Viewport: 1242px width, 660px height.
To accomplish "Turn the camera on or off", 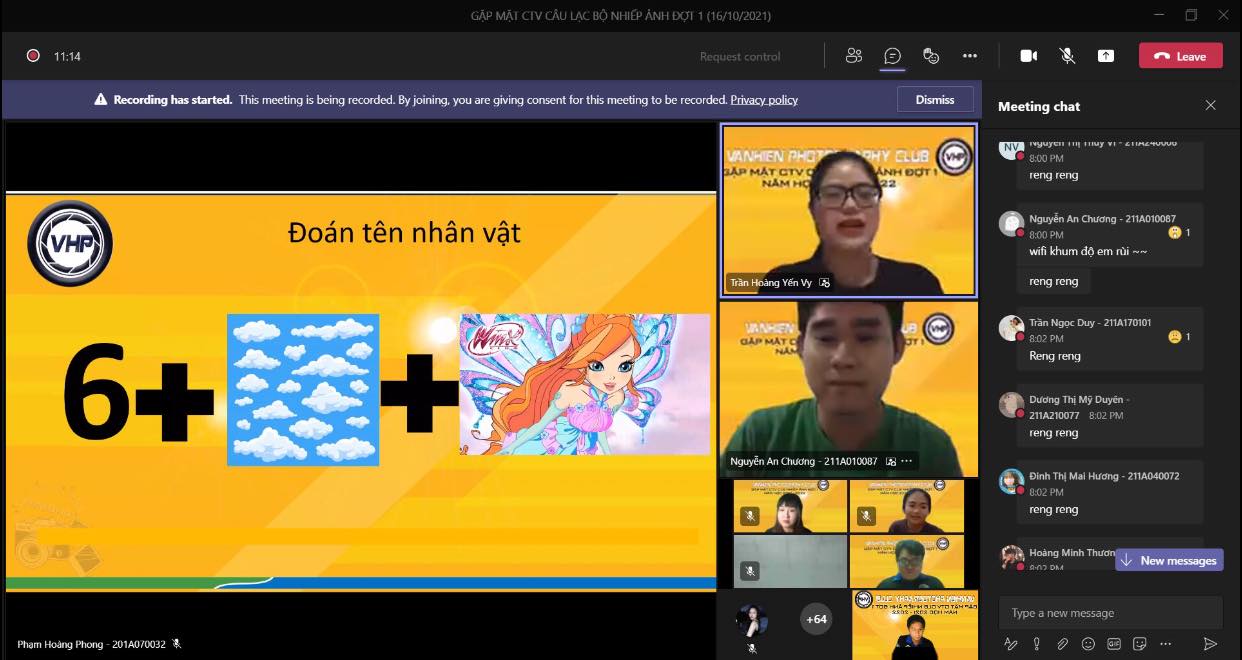I will click(1029, 56).
